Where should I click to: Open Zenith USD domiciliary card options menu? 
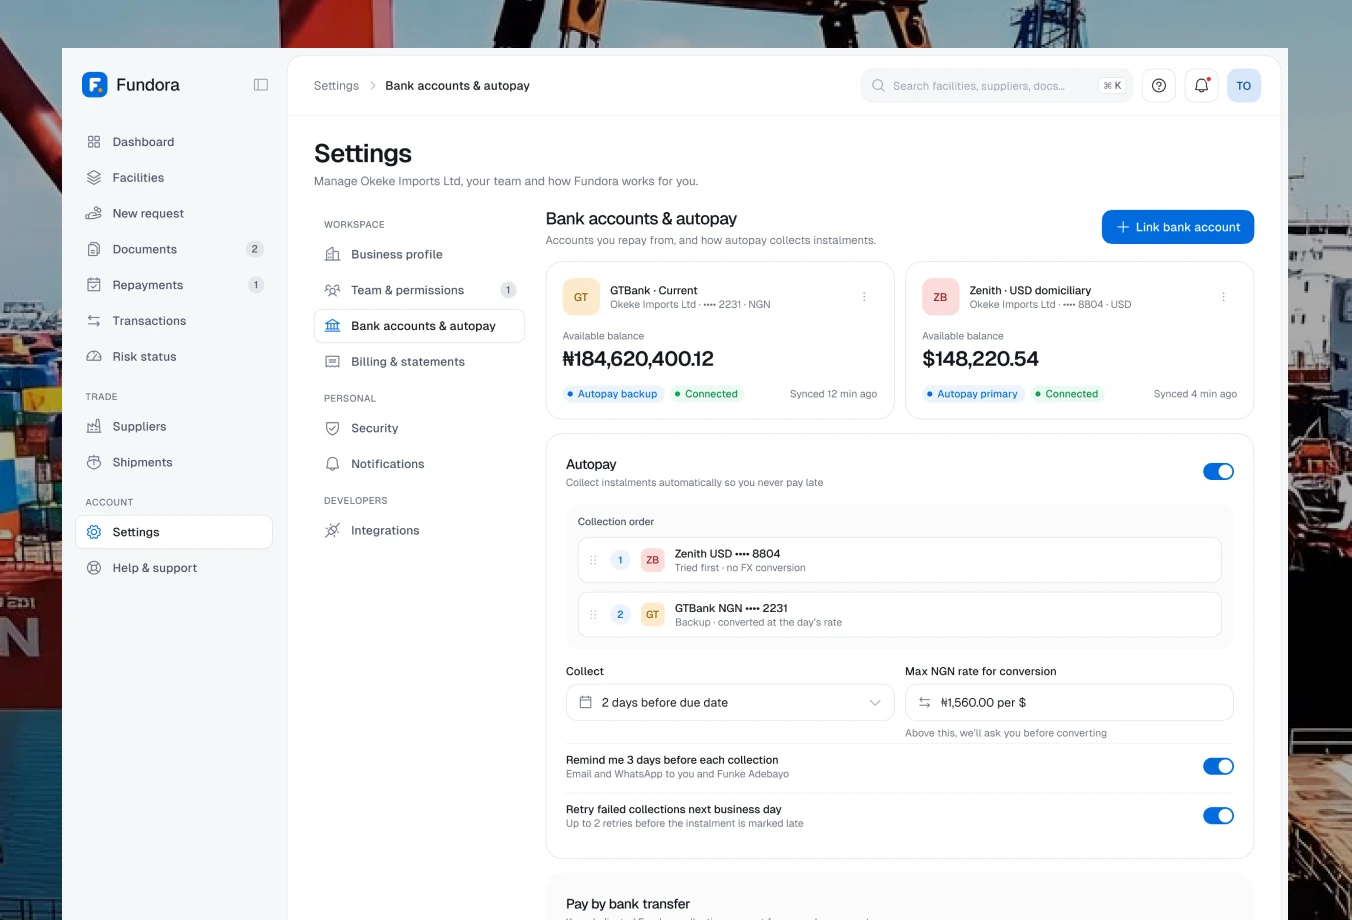[1223, 297]
